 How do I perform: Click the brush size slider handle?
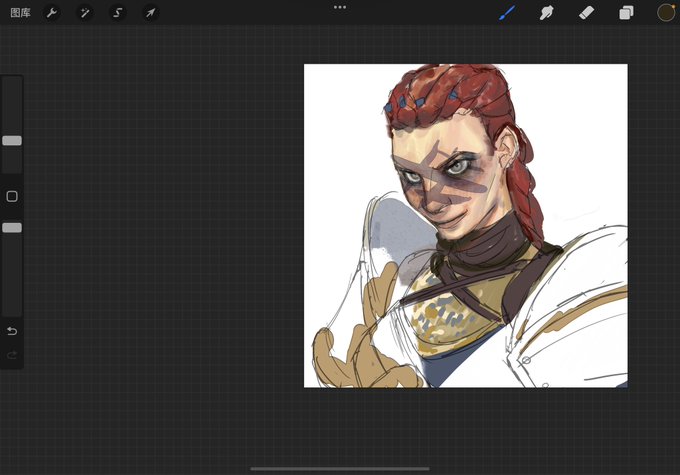pos(12,141)
